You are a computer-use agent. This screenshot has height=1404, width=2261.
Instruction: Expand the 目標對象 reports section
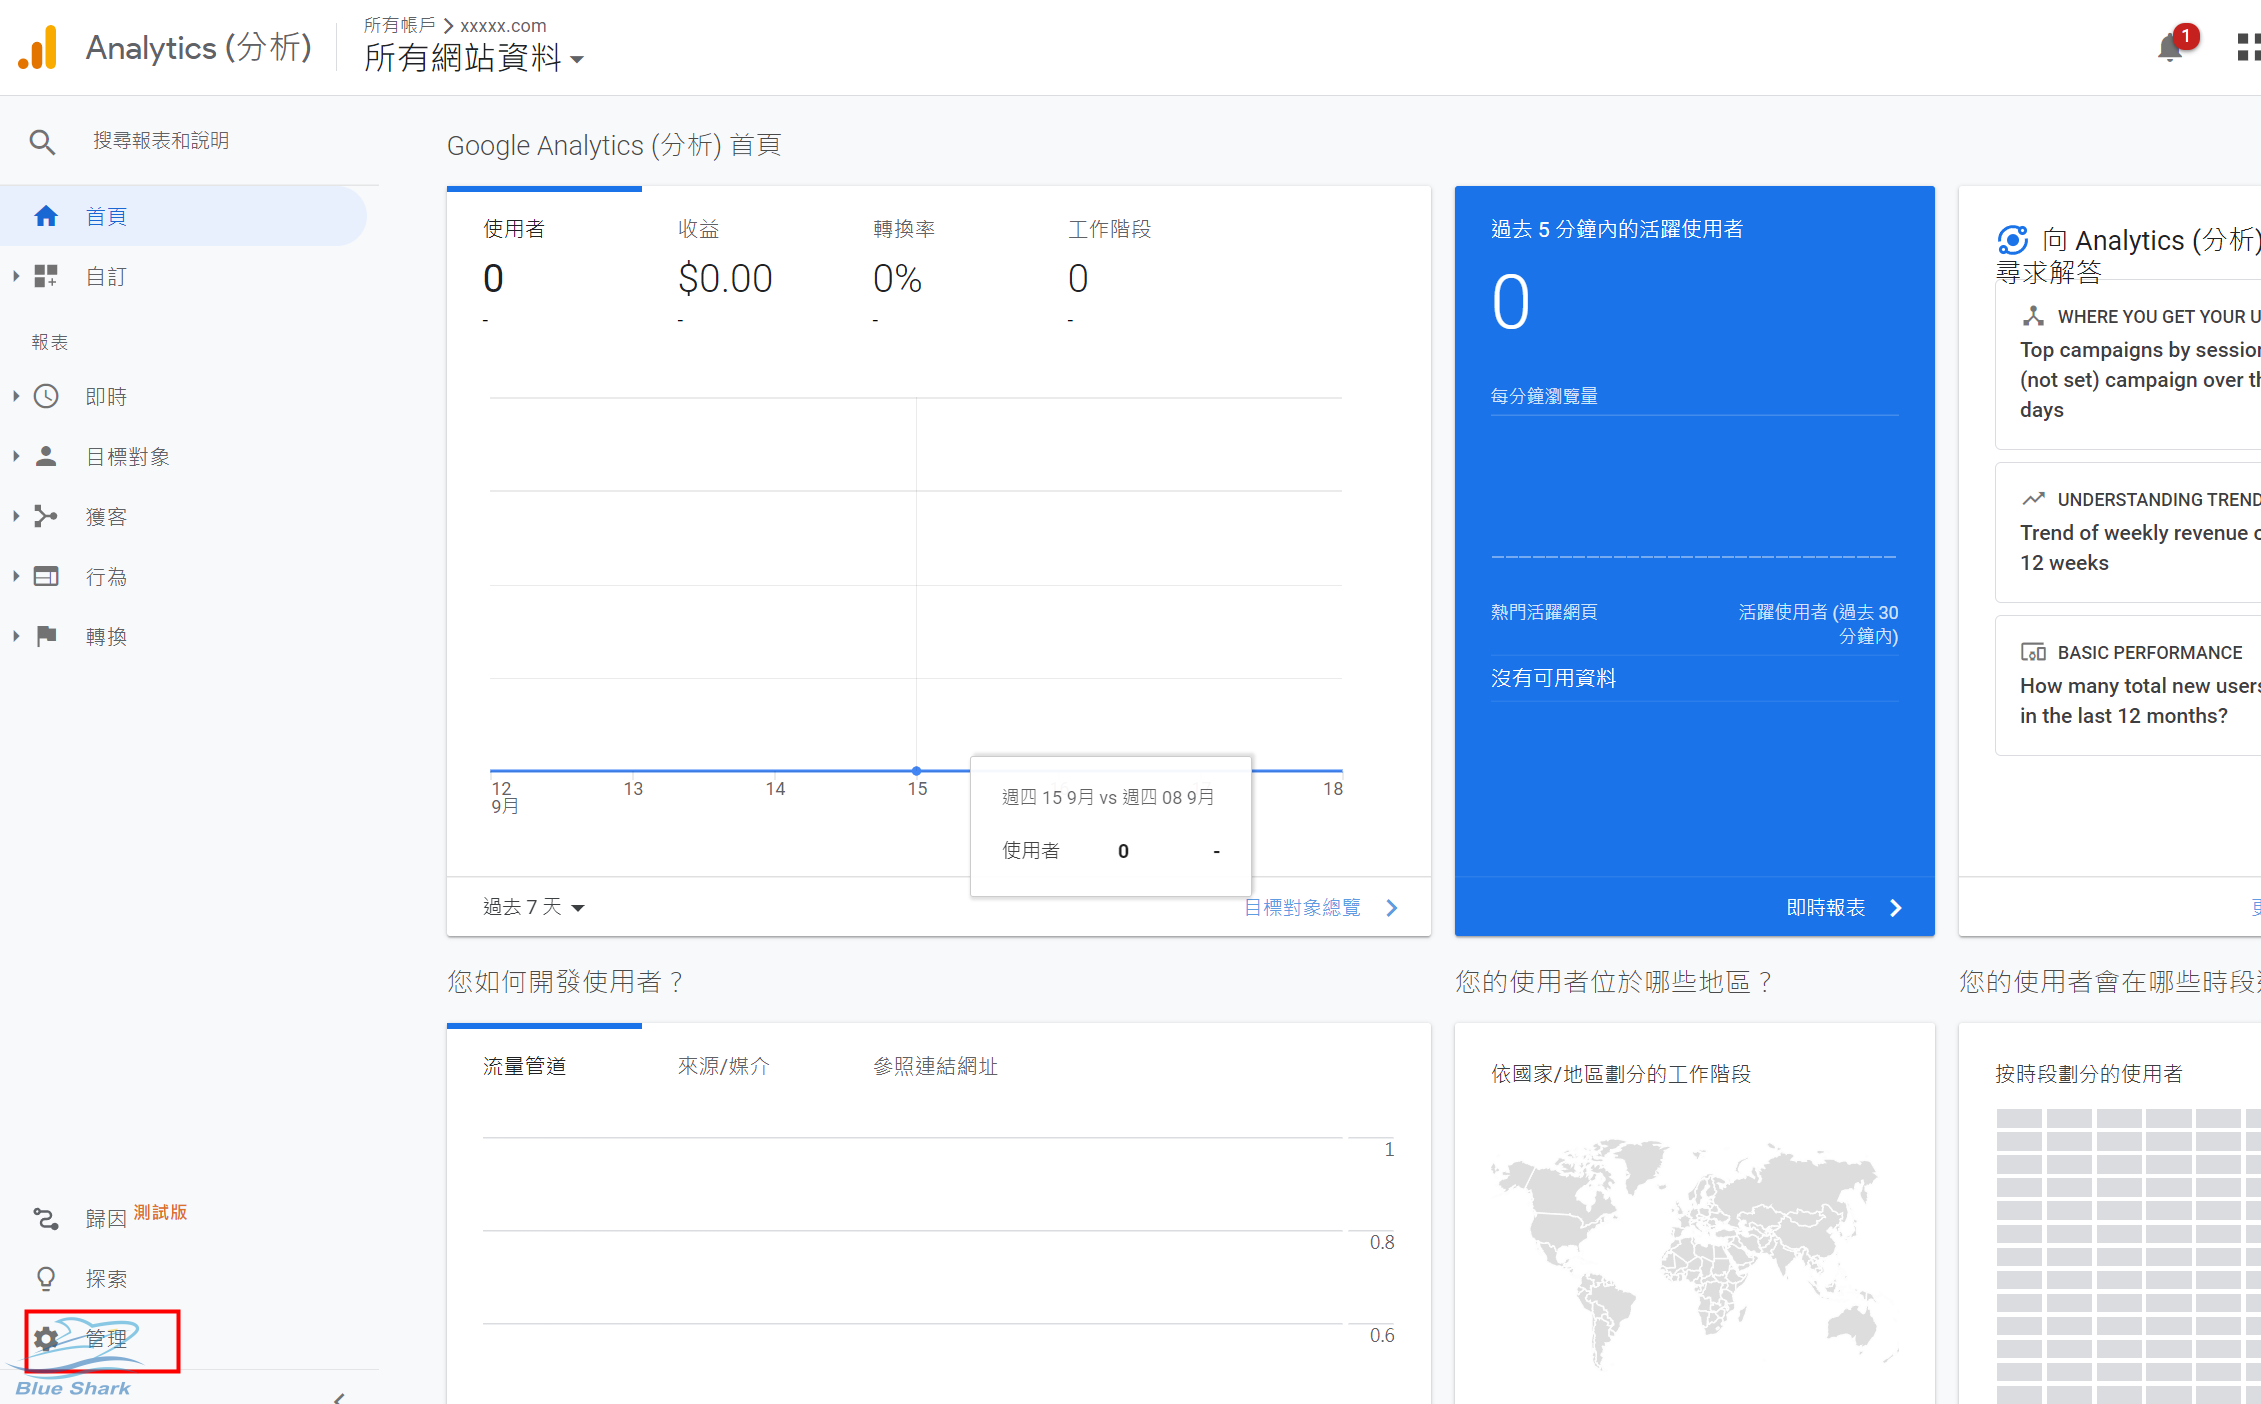pos(16,456)
